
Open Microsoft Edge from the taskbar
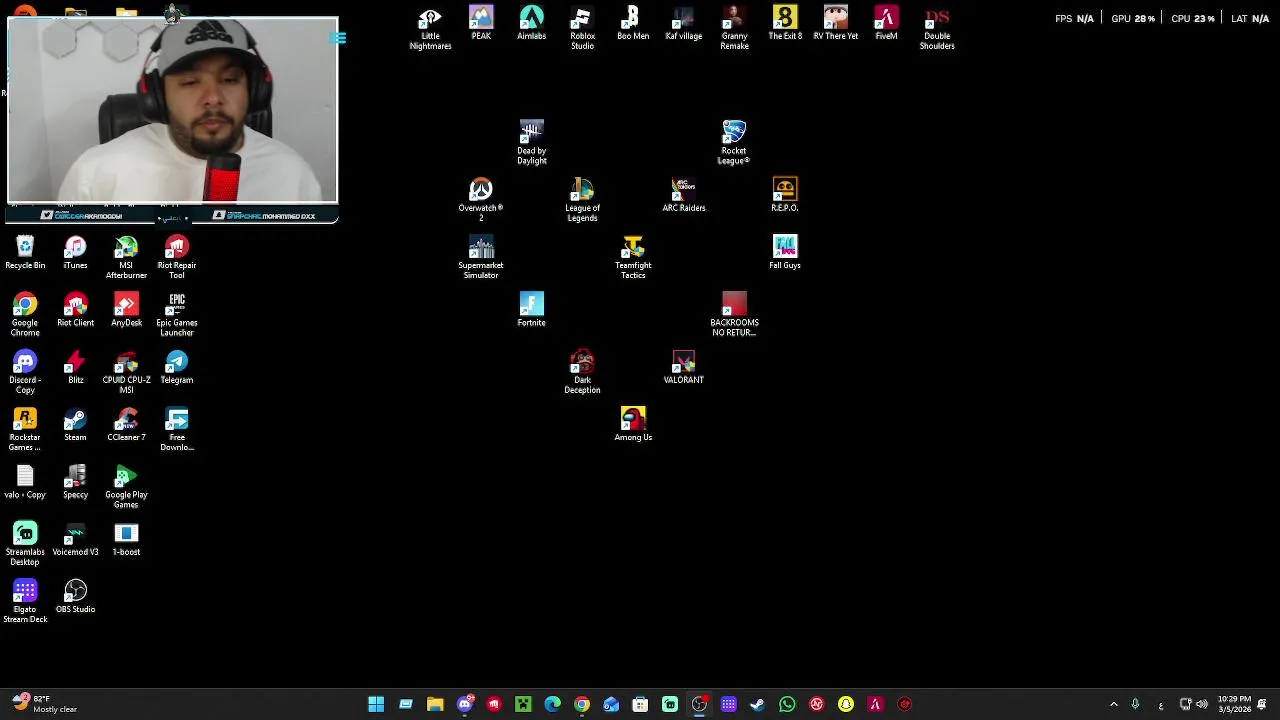click(552, 704)
